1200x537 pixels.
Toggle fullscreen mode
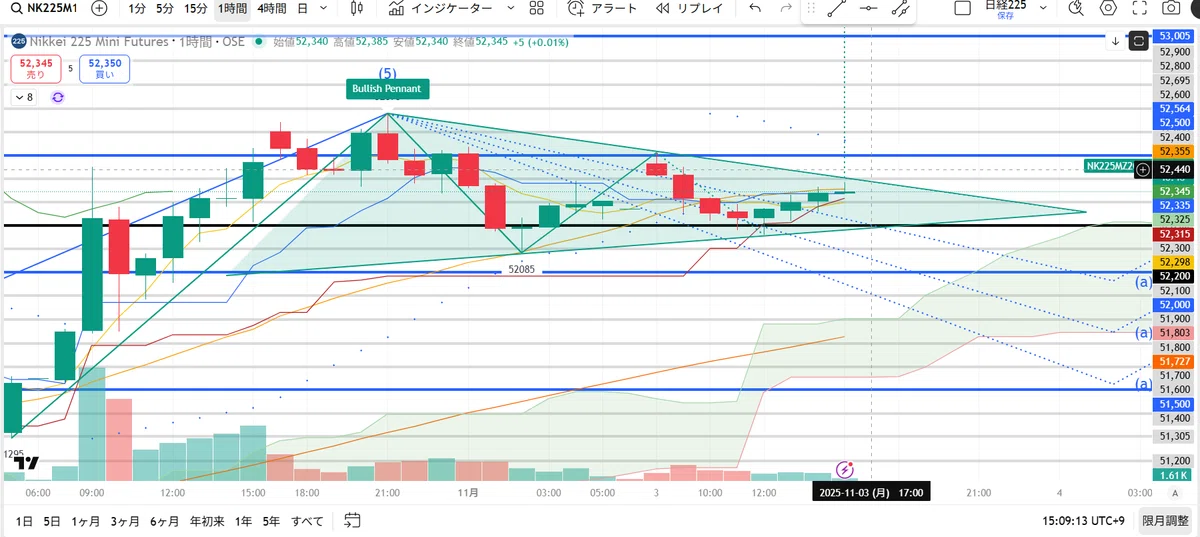(x=1139, y=8)
